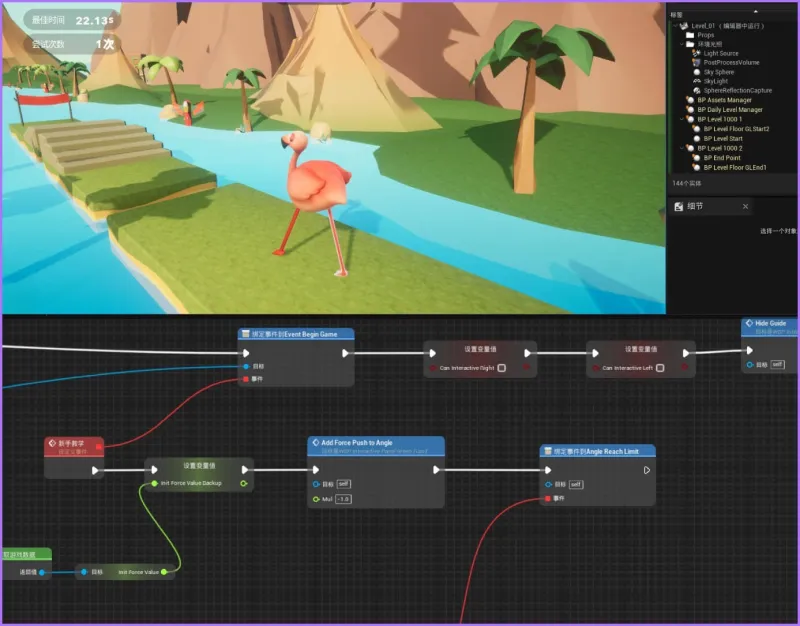
Task: Click the BP Level Floor GLStart2 icon
Action: click(x=696, y=129)
